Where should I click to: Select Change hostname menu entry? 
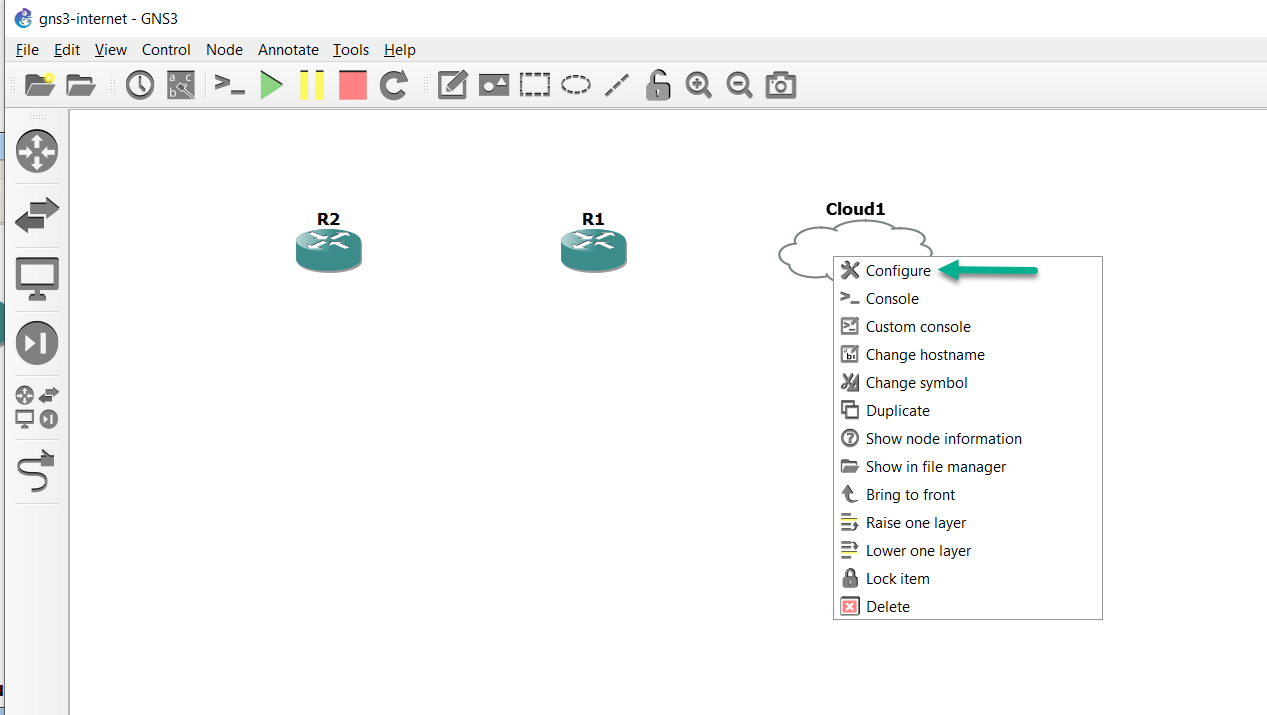coord(968,355)
